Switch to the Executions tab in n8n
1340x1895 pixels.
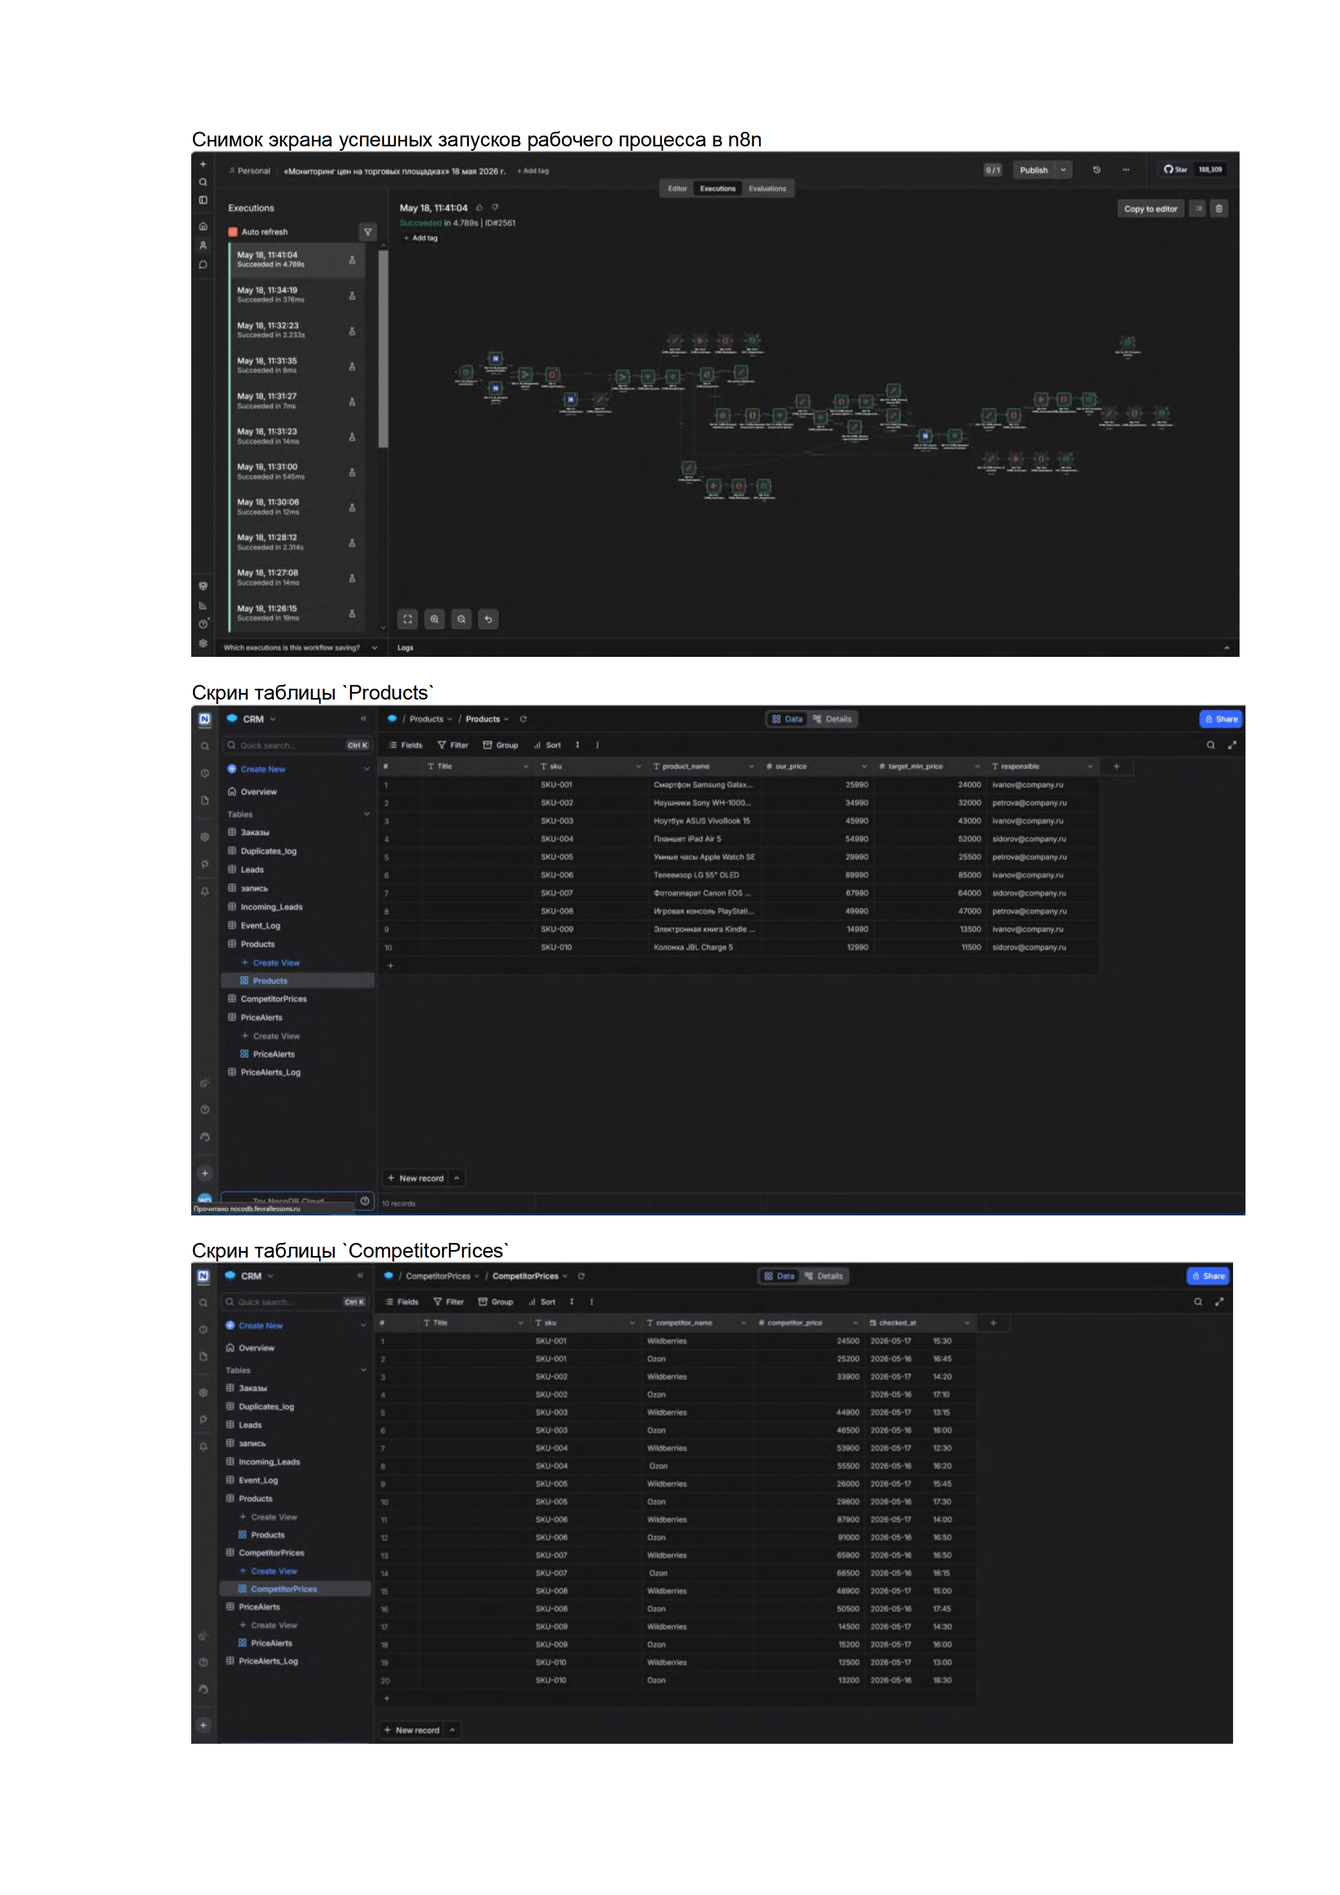717,189
